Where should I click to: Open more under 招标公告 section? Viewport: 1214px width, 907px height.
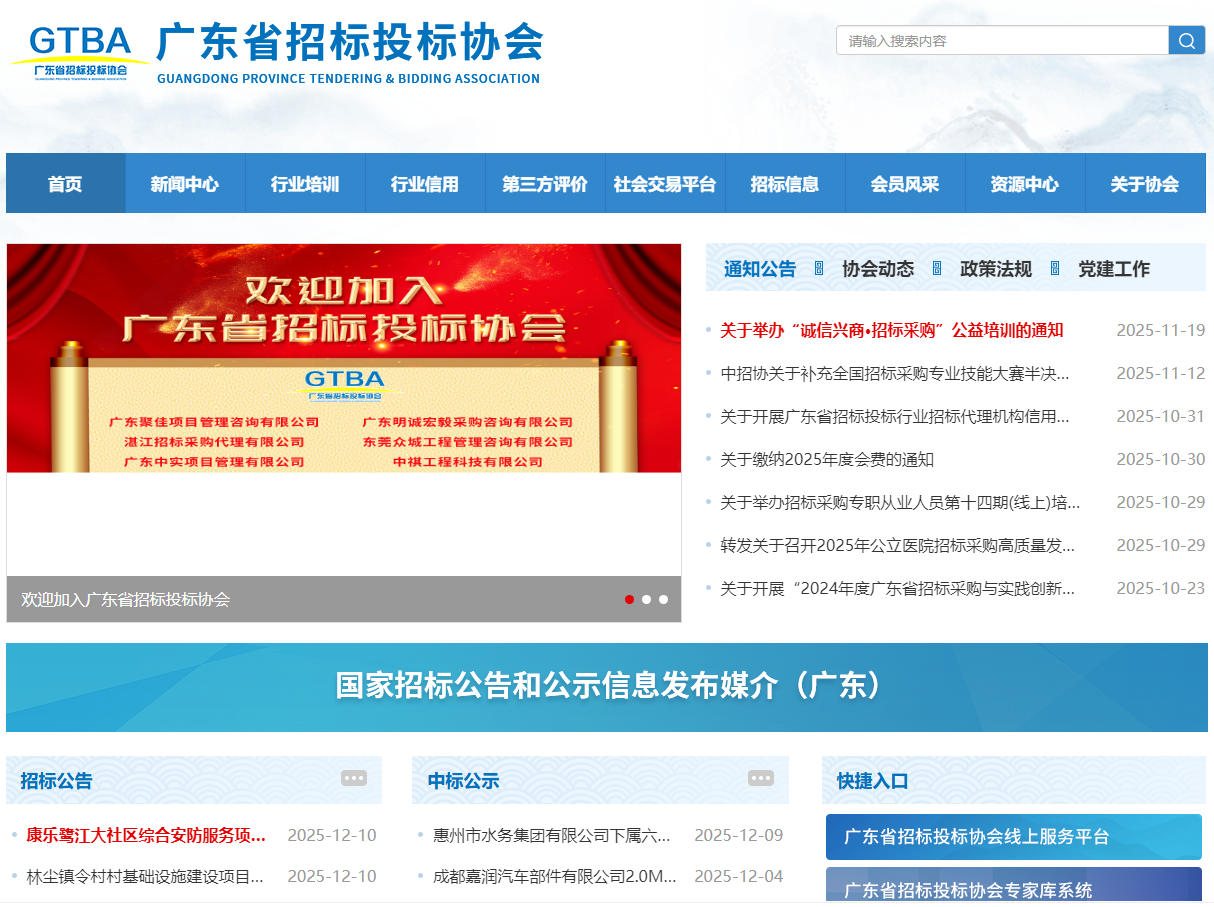354,778
